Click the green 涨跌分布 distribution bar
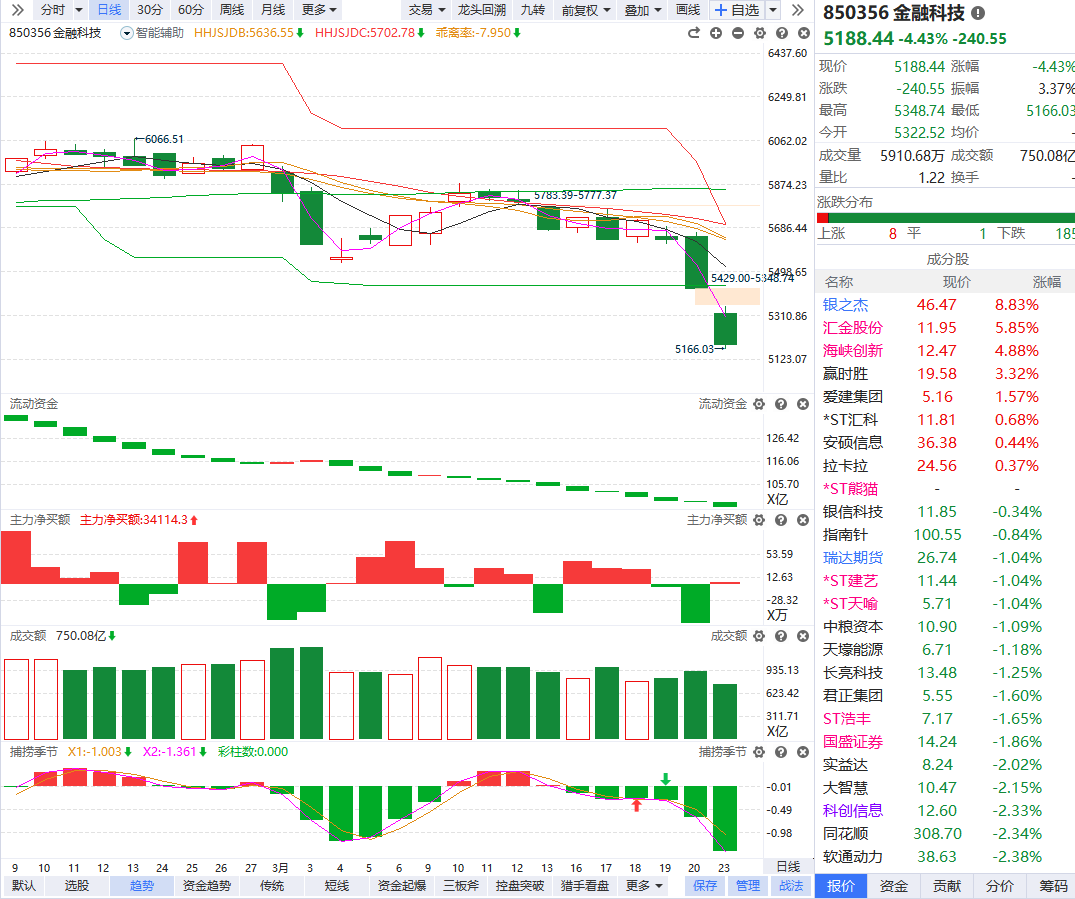 click(952, 218)
